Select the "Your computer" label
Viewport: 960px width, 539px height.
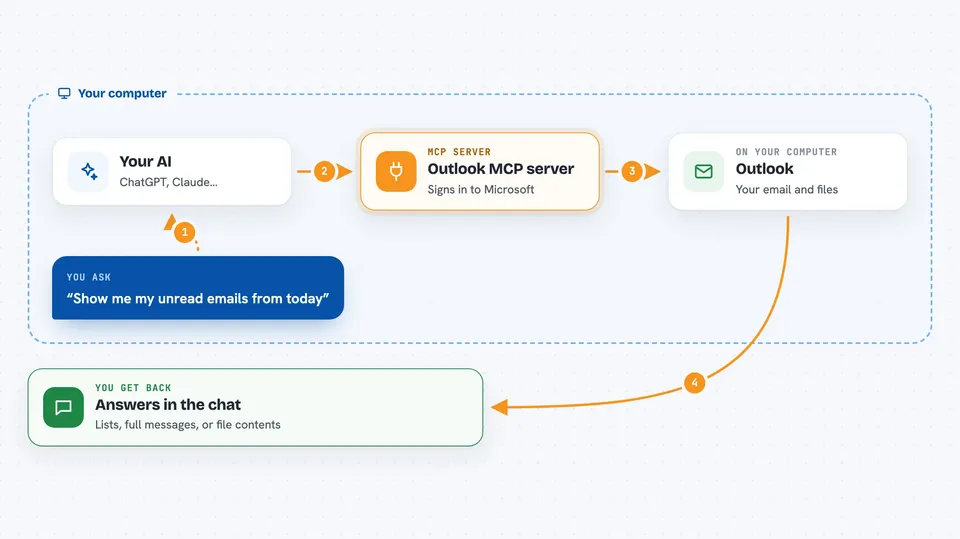(x=122, y=93)
